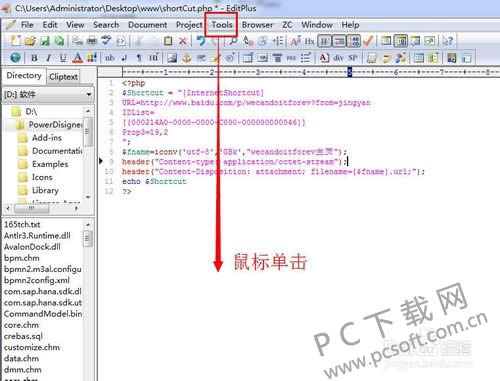Open the Window menu
The height and width of the screenshot is (381, 500).
[317, 25]
